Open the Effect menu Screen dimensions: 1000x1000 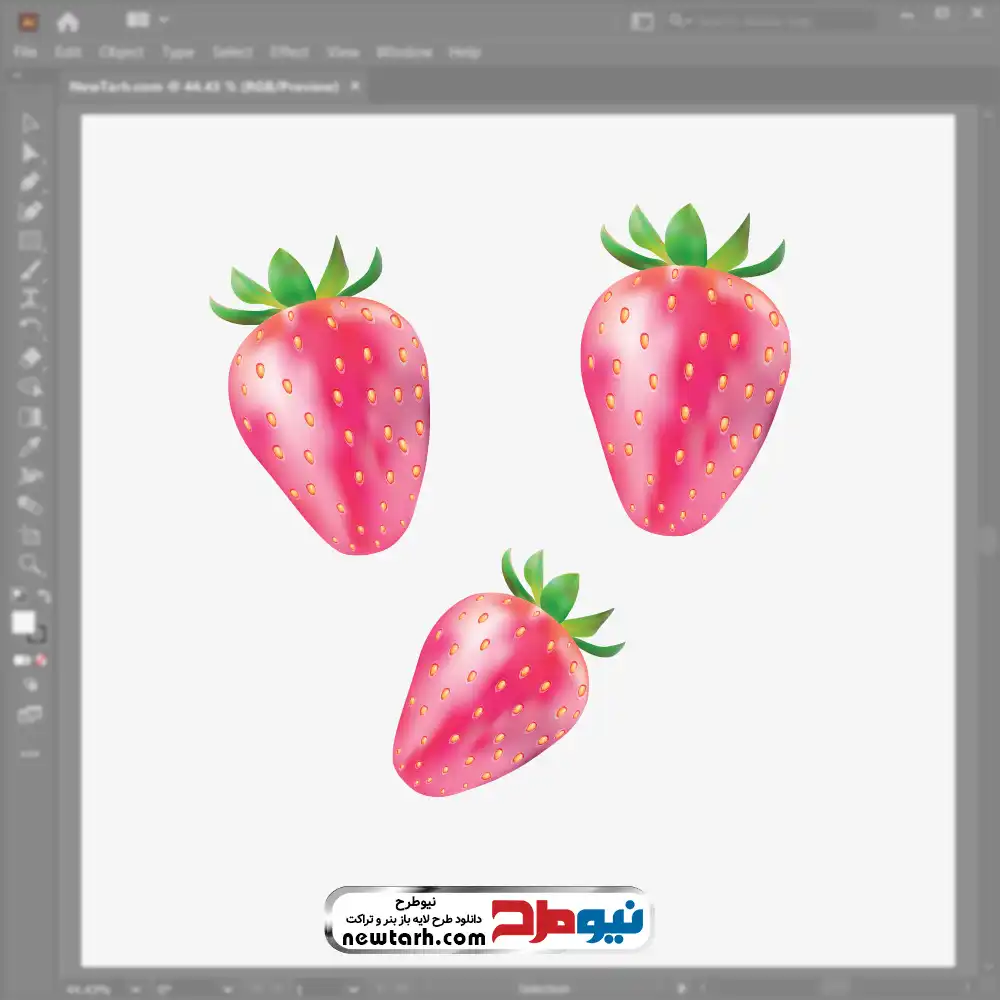point(289,52)
